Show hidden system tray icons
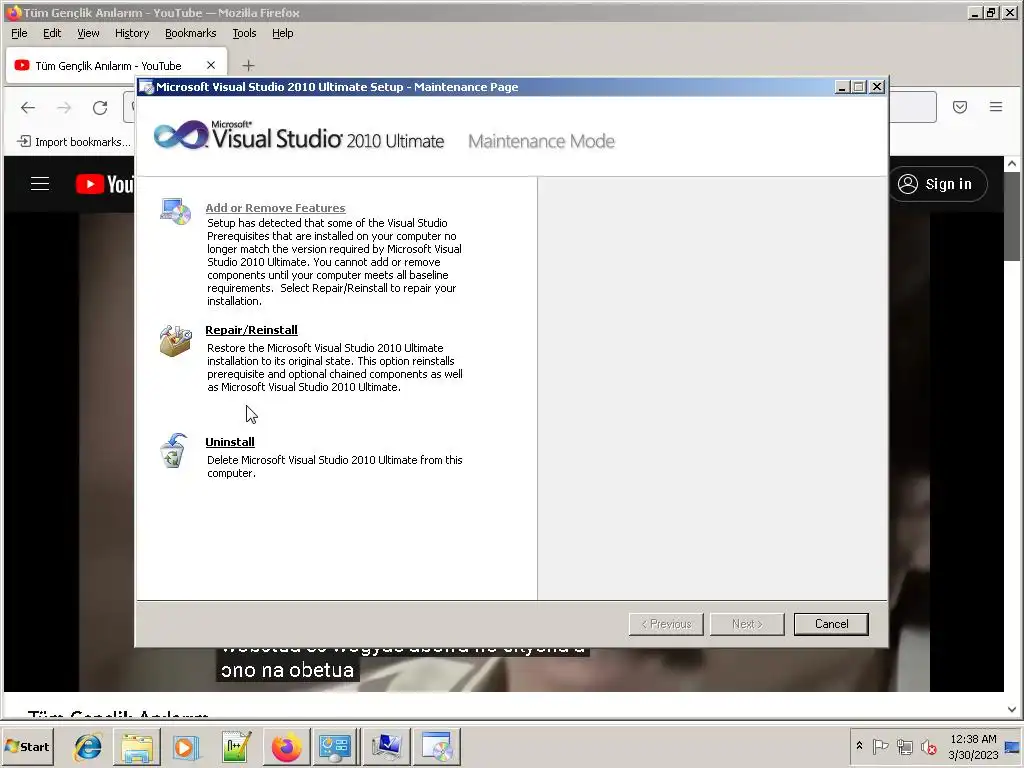Screen dimensions: 1024x768 [x=859, y=745]
